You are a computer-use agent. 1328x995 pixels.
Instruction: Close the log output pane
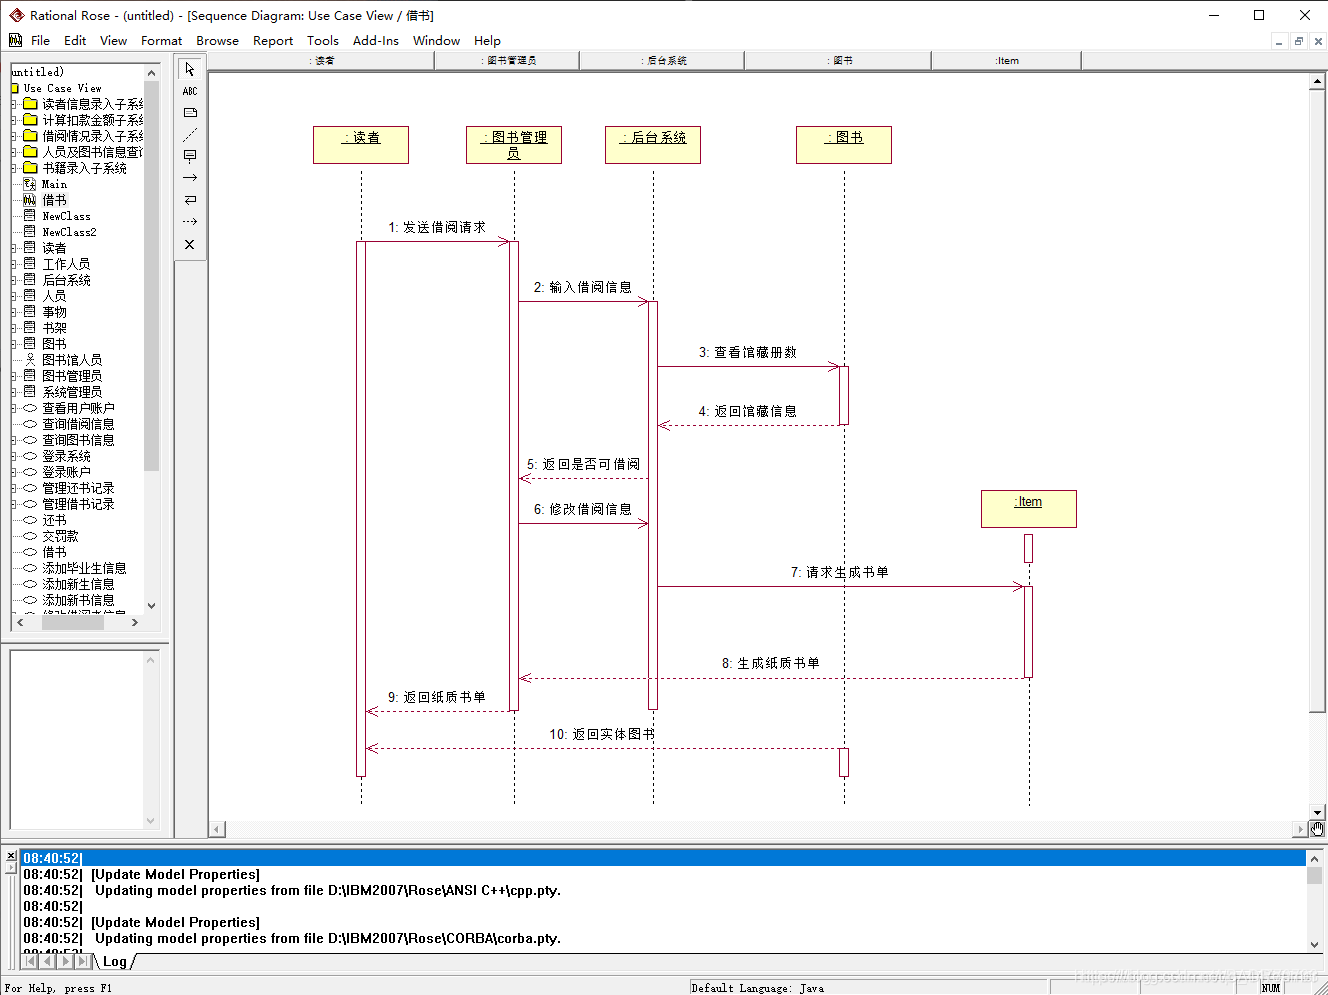(x=11, y=856)
